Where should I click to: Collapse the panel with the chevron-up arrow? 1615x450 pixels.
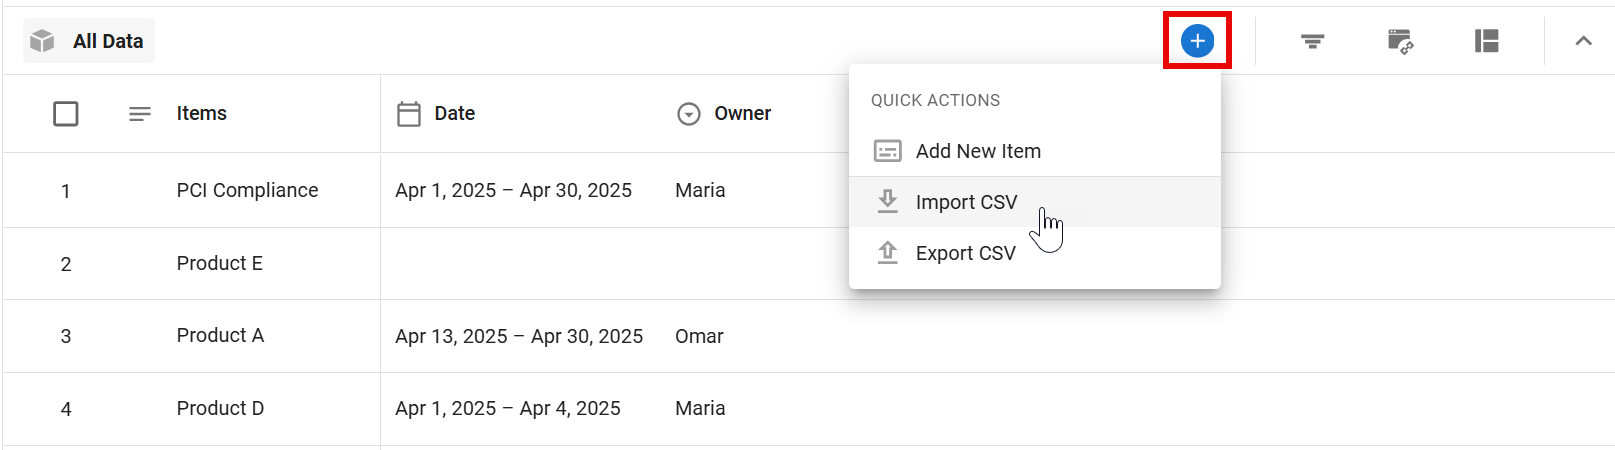[x=1583, y=41]
